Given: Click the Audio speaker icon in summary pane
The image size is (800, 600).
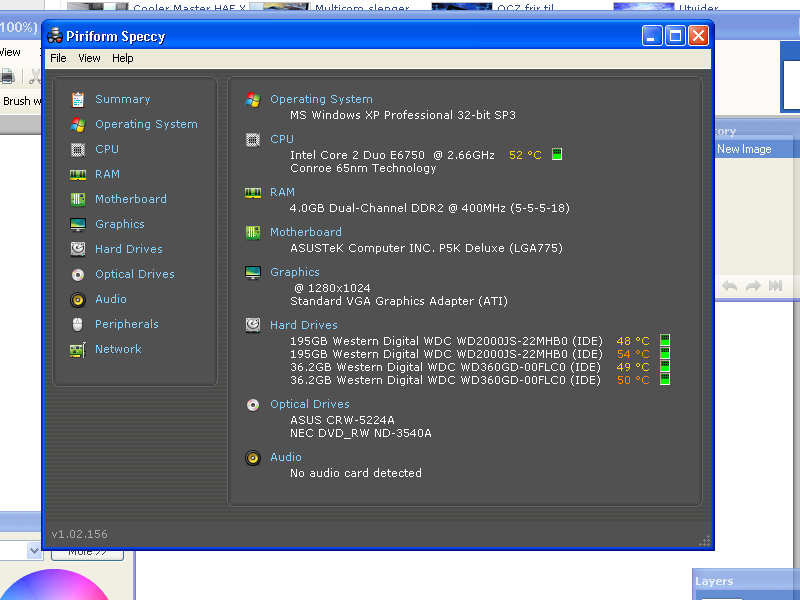Looking at the screenshot, I should point(253,458).
